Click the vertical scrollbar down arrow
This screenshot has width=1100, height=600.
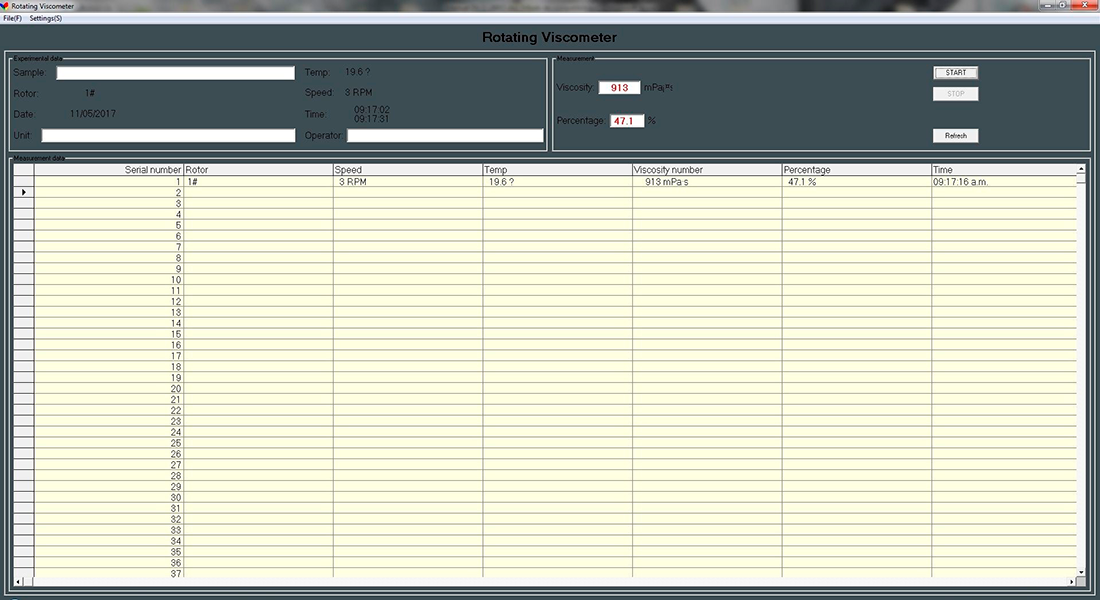pyautogui.click(x=1081, y=572)
